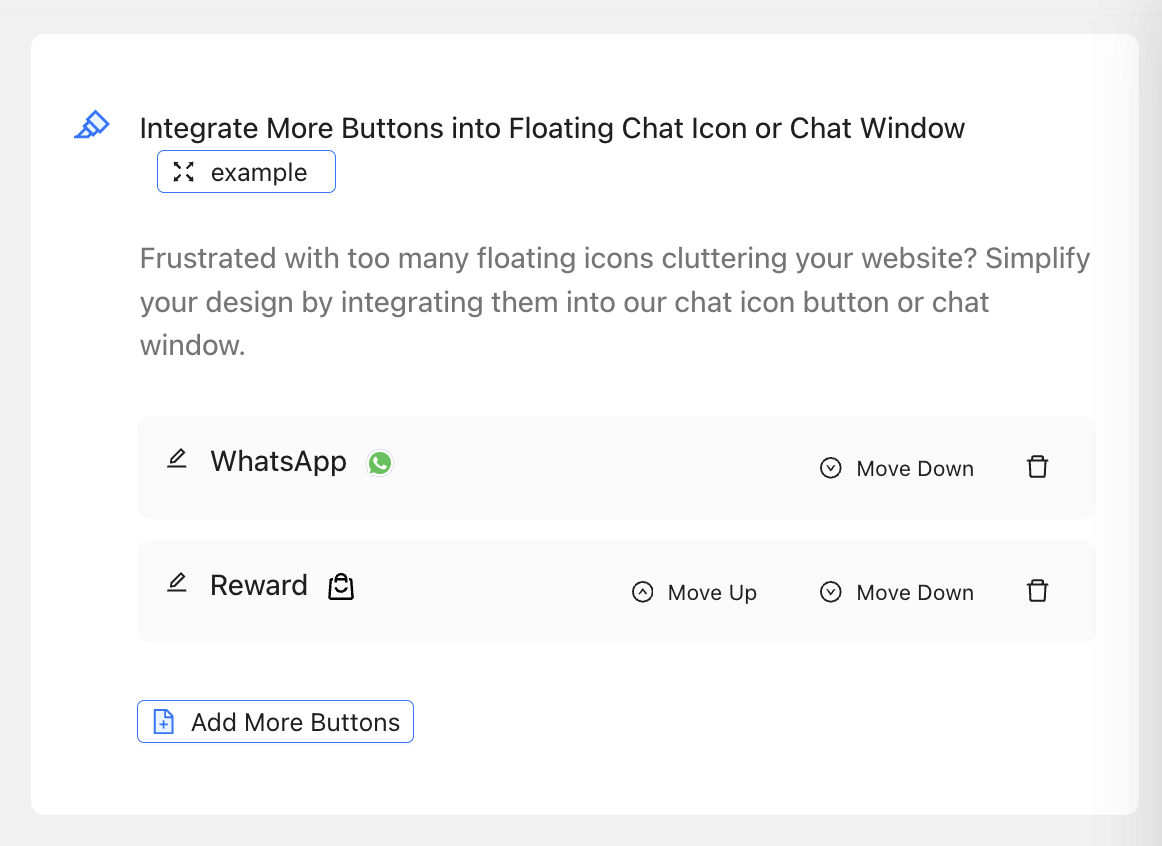Click the up chevron circle in Reward row

click(642, 592)
